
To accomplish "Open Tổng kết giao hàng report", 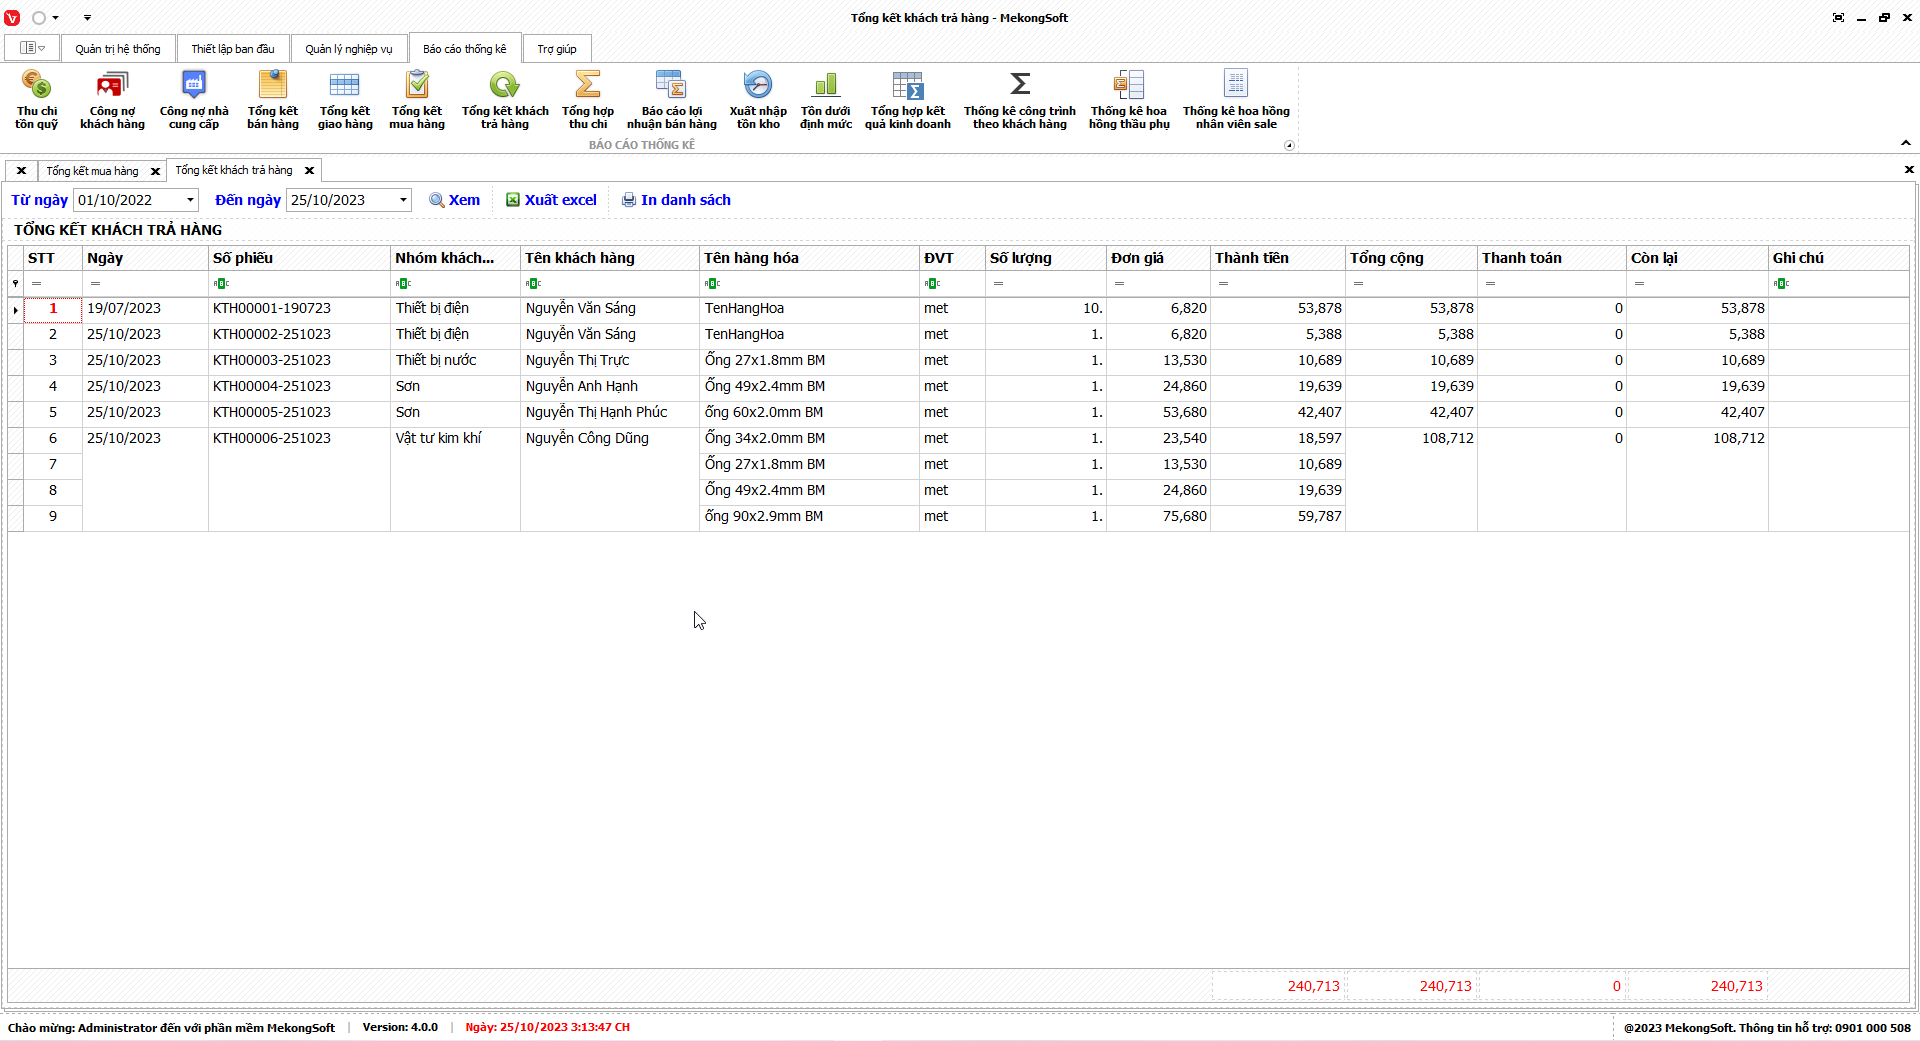I will (345, 99).
